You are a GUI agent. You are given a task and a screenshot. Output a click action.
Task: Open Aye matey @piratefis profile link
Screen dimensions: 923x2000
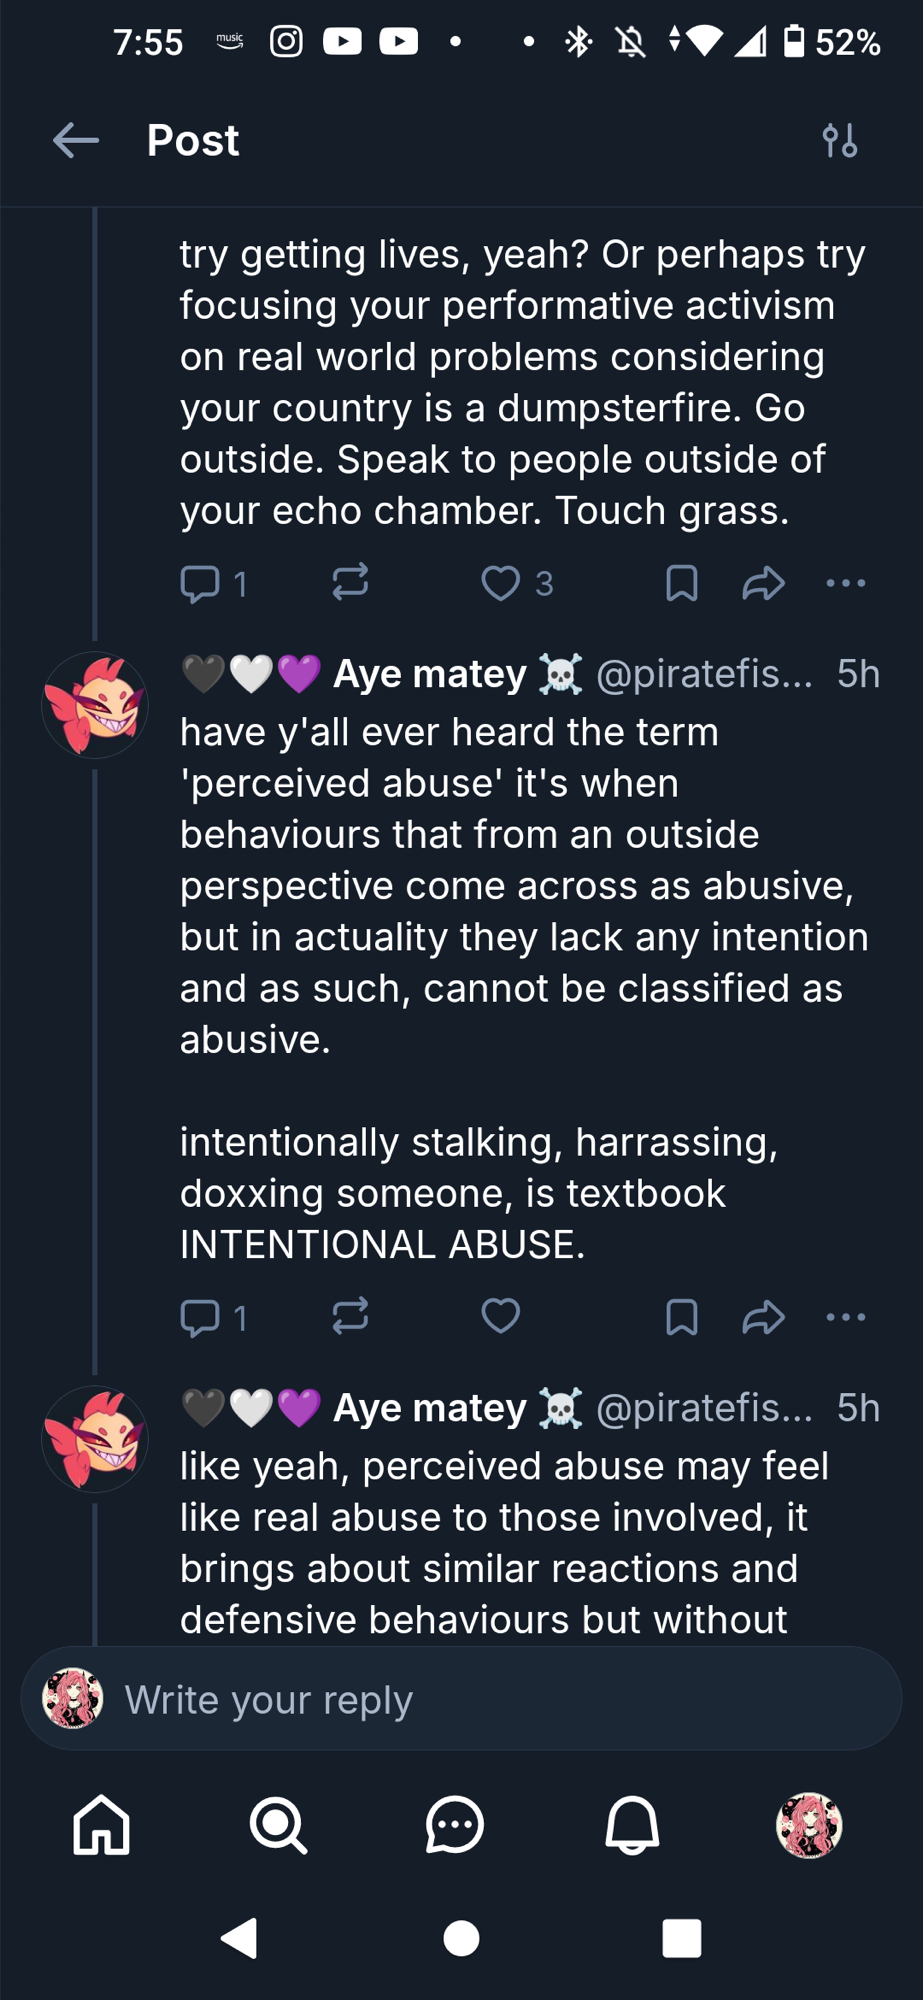[430, 675]
